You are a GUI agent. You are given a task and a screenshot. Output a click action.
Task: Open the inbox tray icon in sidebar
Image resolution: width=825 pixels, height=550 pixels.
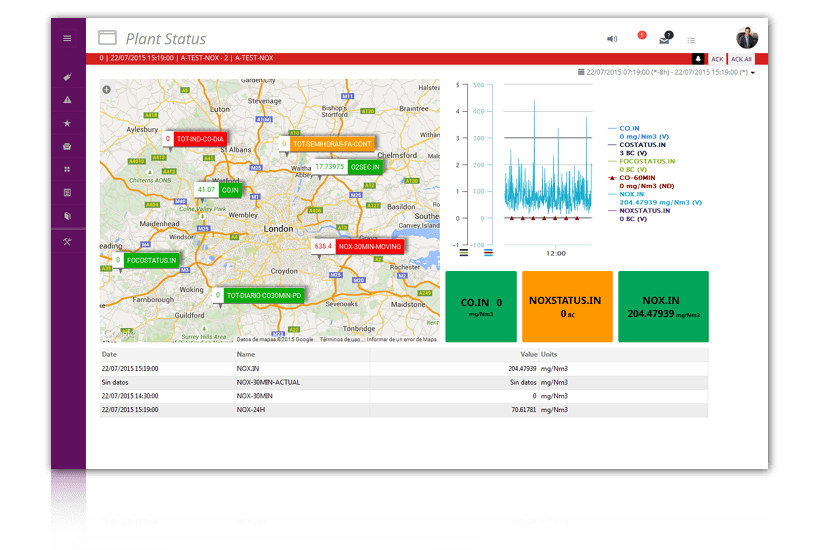(x=67, y=146)
